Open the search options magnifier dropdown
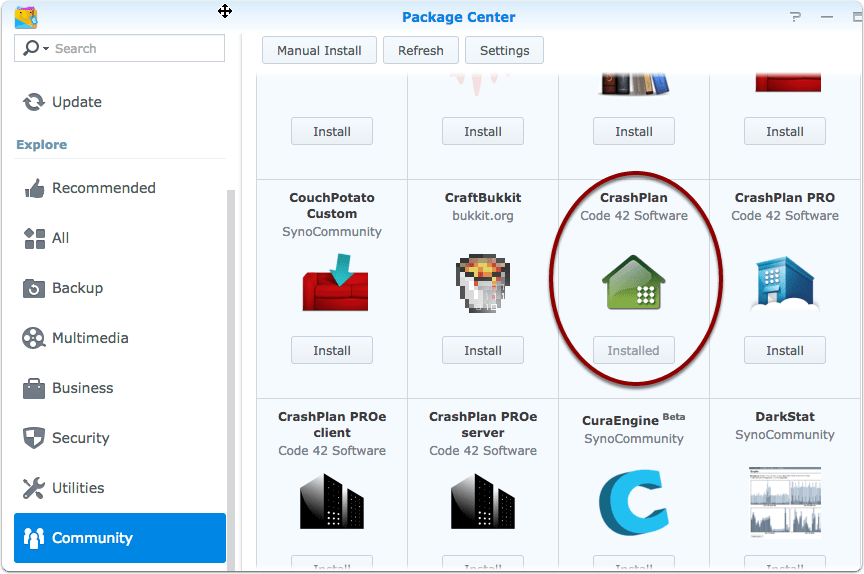Screen dimensions: 864x574 35,48
